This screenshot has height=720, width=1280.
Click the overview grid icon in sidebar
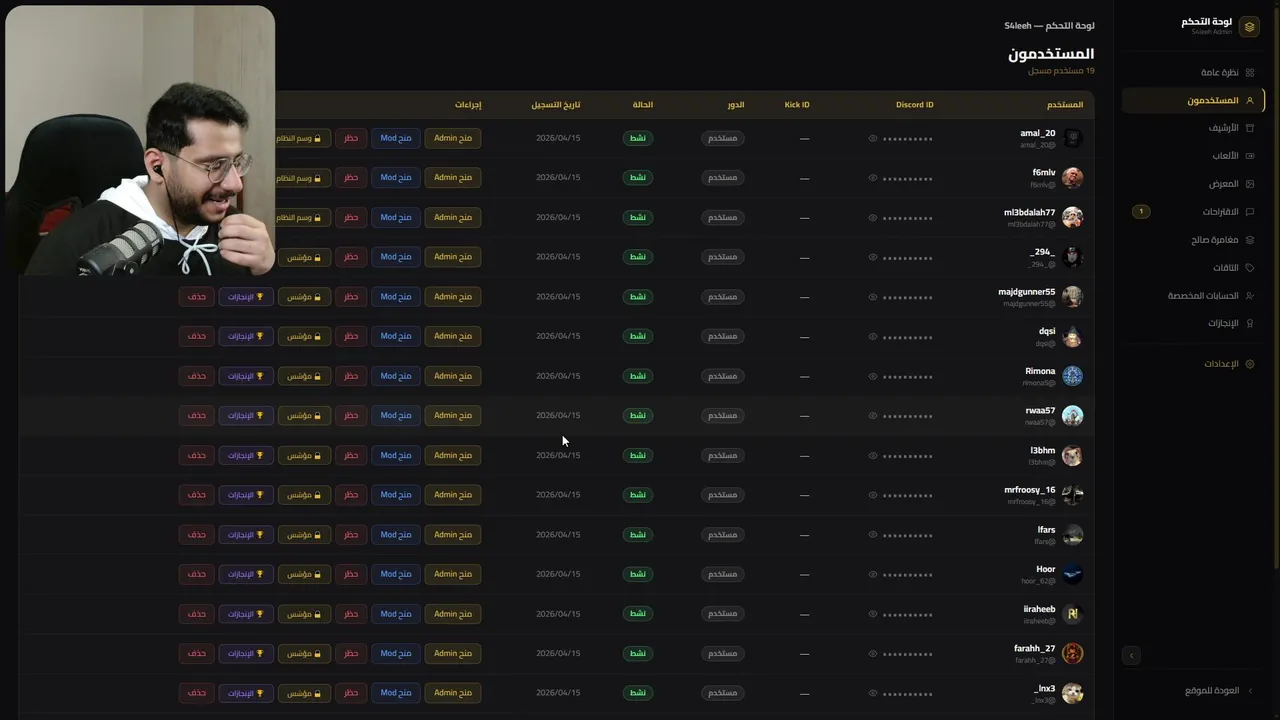pos(1249,73)
